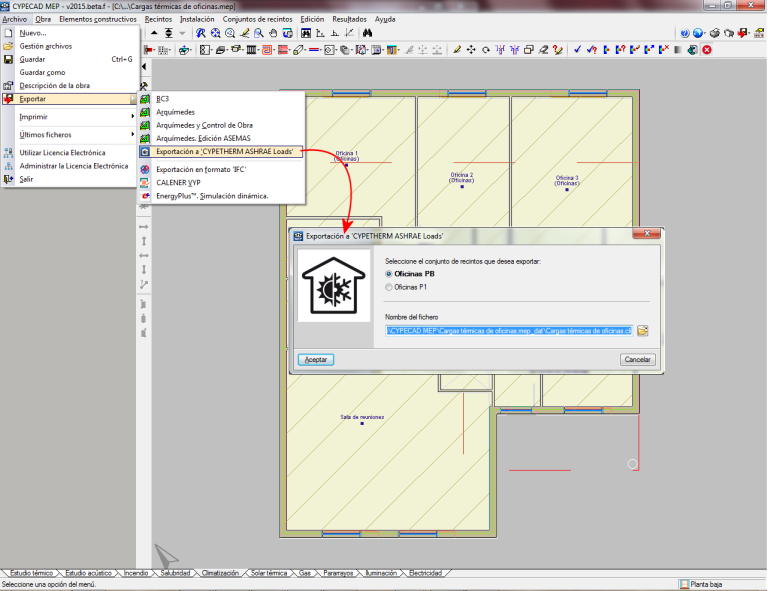This screenshot has width=768, height=591.
Task: Click the Nuevo new file icon
Action: pos(9,33)
